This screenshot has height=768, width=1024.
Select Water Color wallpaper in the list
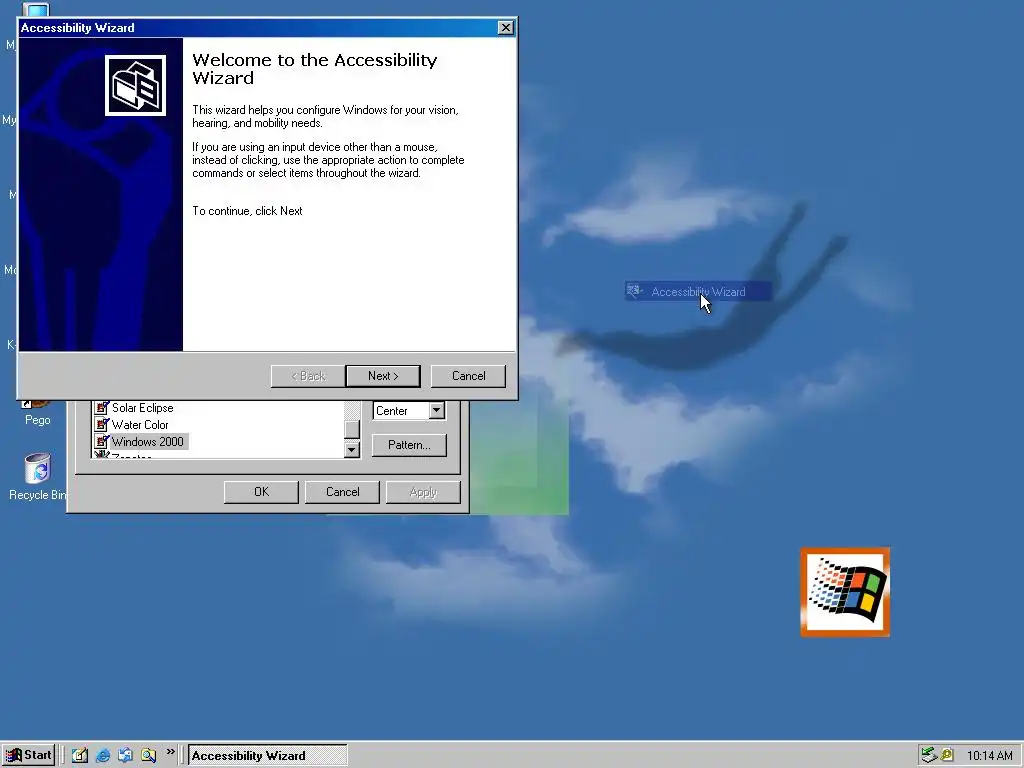(x=140, y=424)
